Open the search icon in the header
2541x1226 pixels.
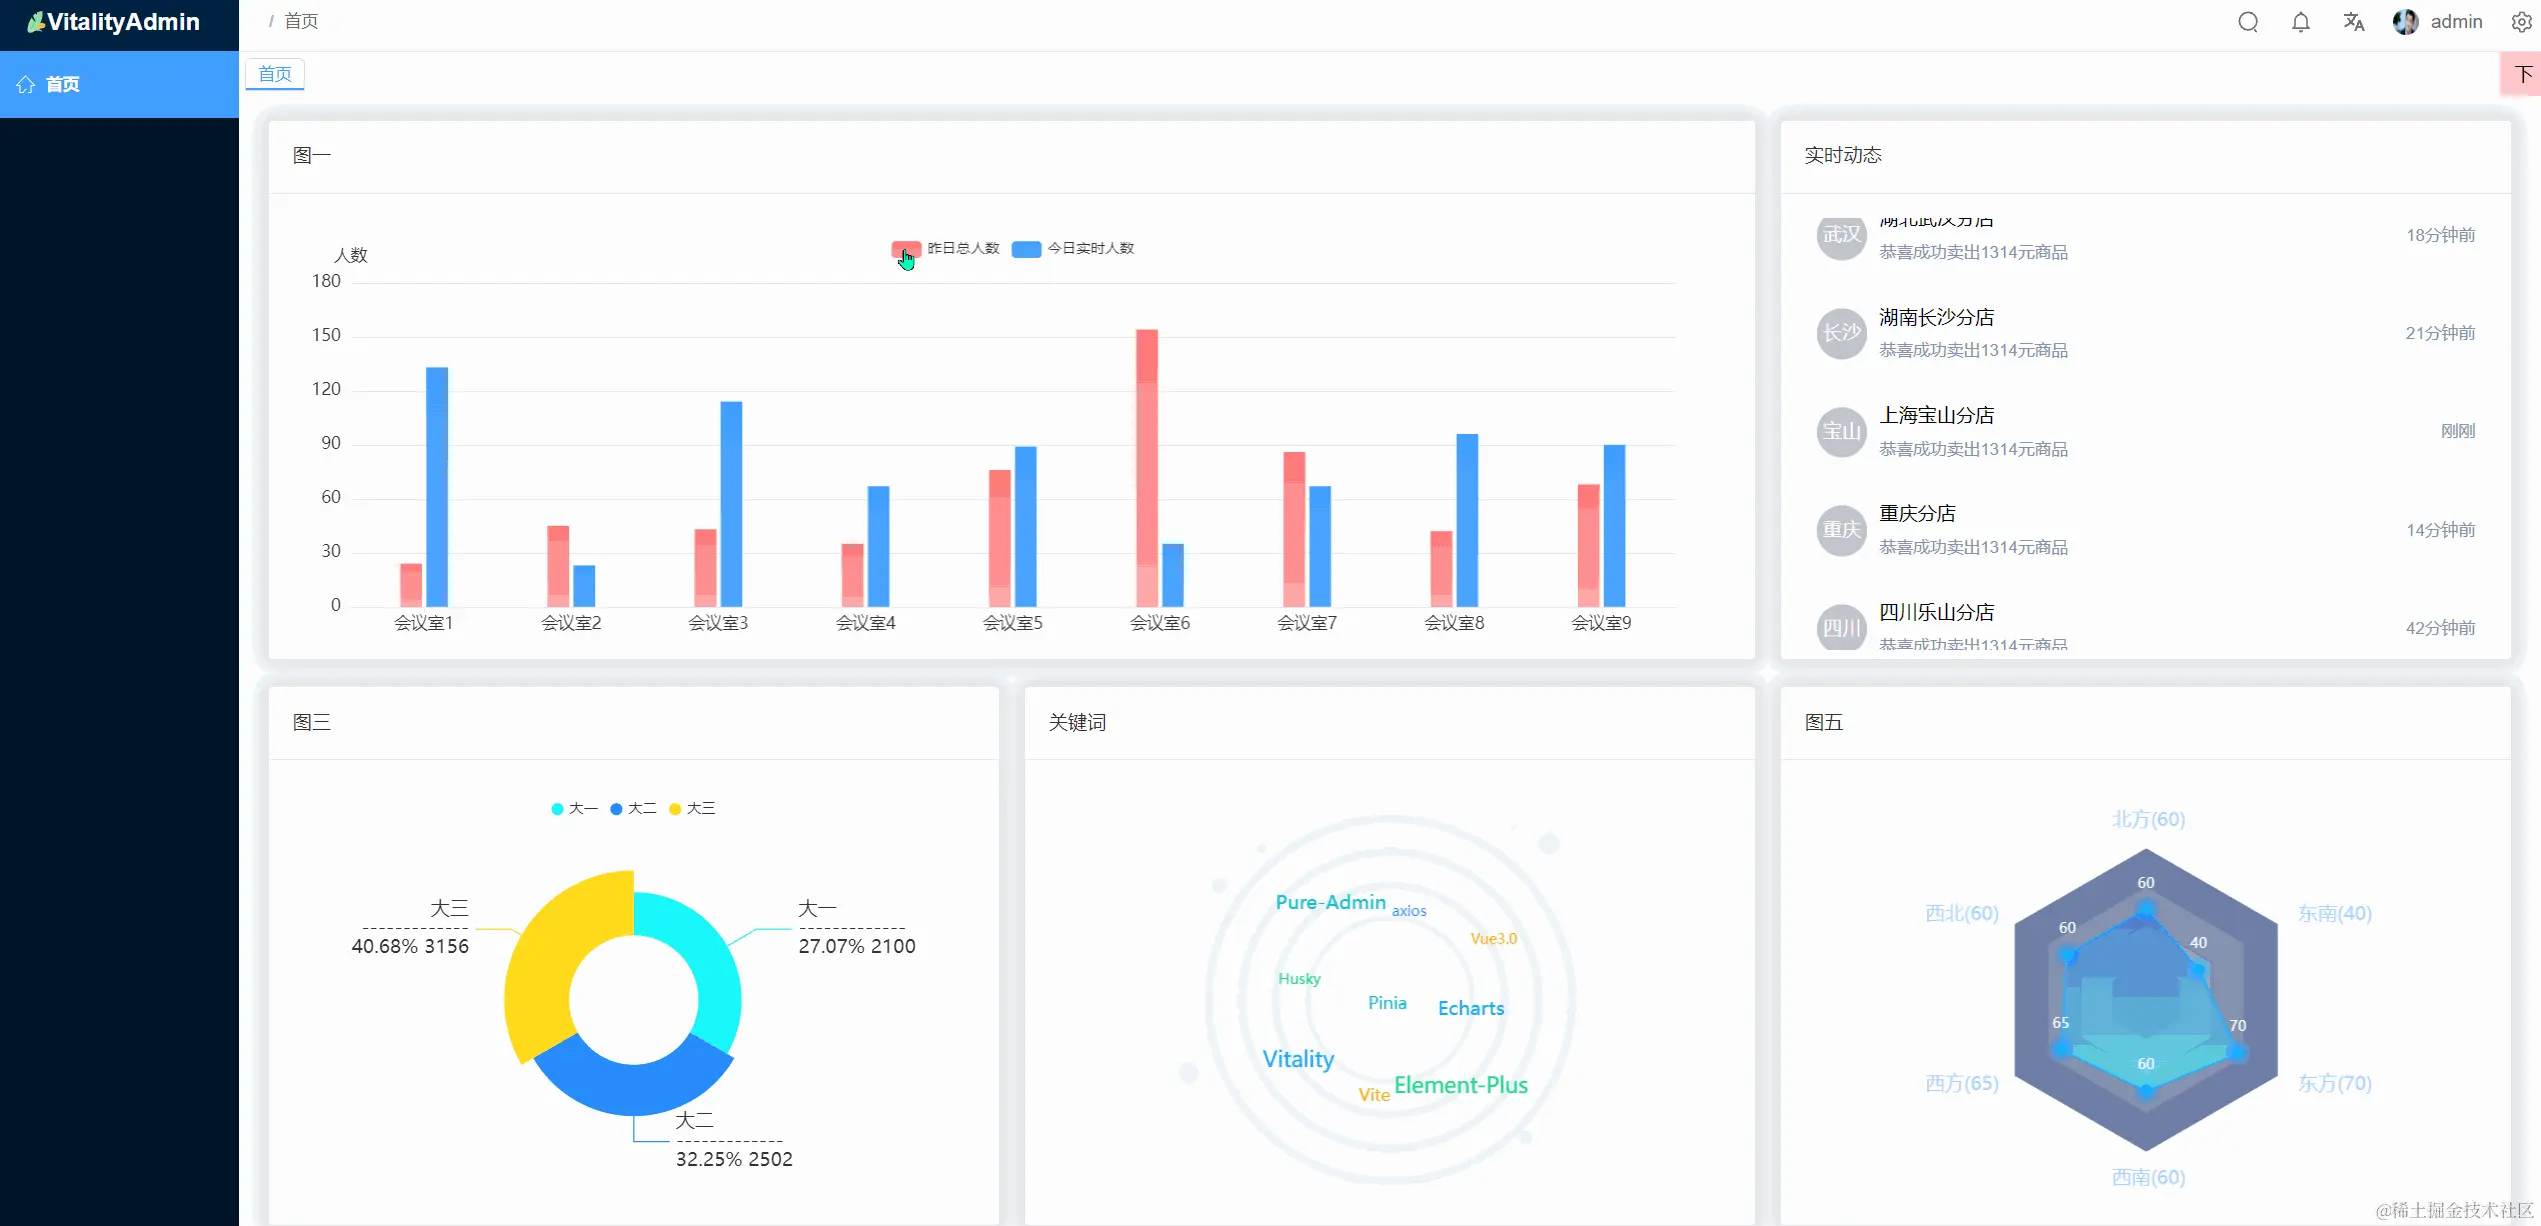[x=2248, y=22]
